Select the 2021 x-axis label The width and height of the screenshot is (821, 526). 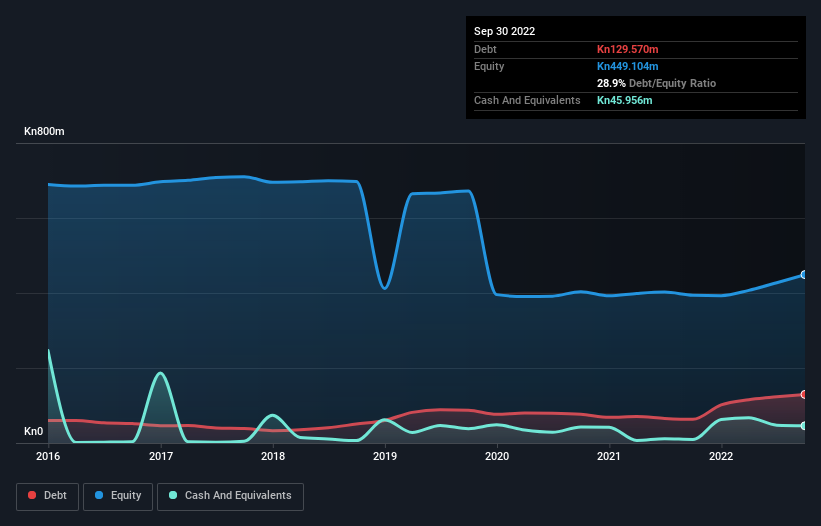pyautogui.click(x=609, y=456)
